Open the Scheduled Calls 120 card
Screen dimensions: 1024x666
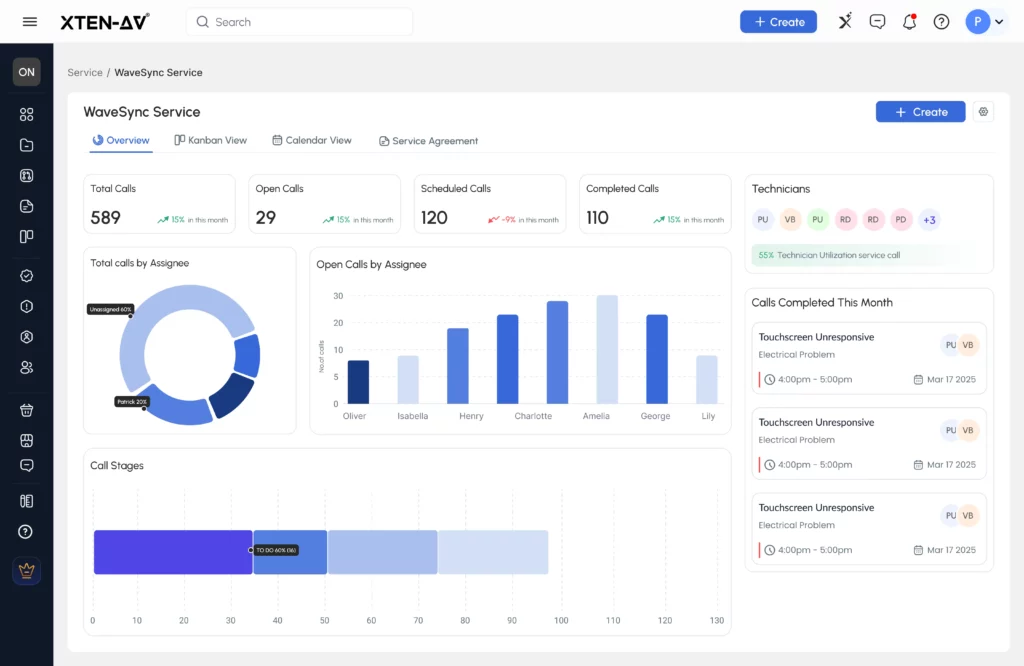point(490,204)
